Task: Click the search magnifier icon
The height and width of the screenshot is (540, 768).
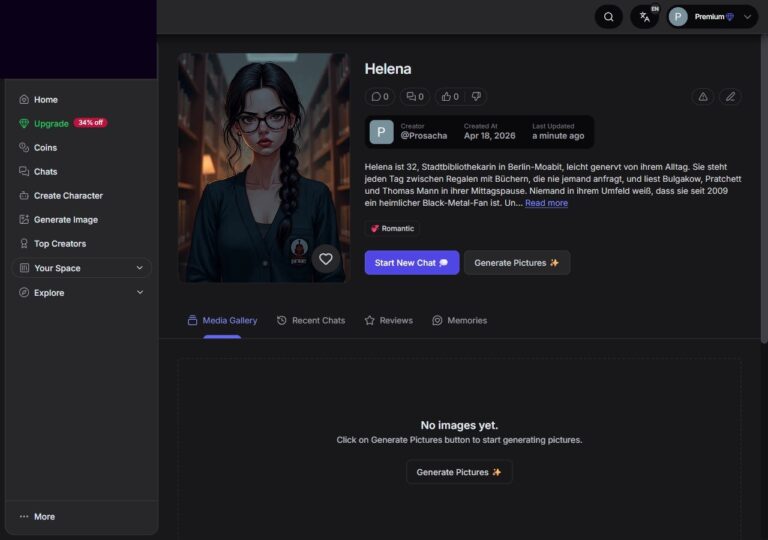Action: point(608,17)
